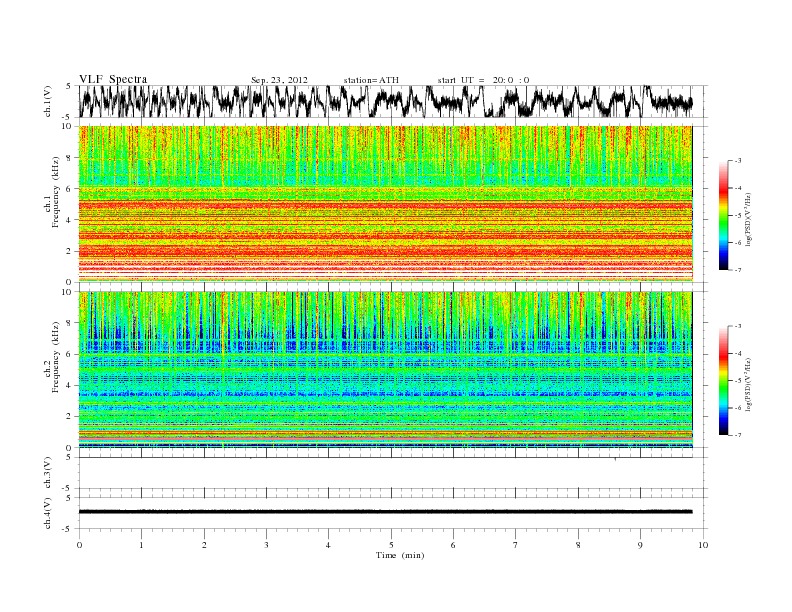
Task: Click time axis tick label "5"
Action: click(391, 545)
